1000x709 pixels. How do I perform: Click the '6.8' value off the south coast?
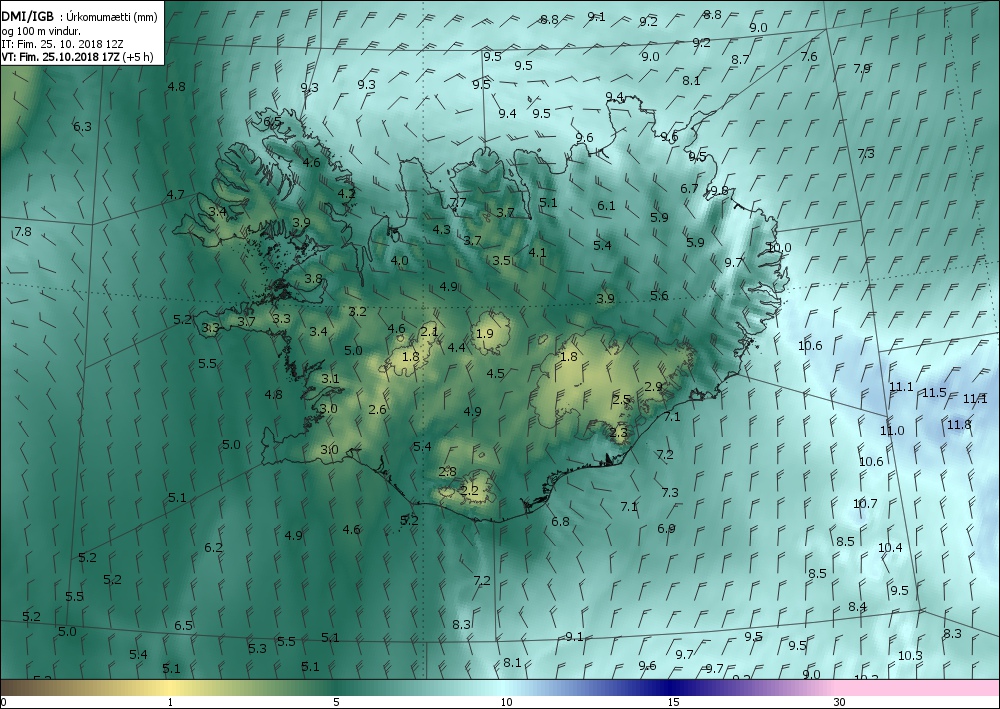point(560,522)
